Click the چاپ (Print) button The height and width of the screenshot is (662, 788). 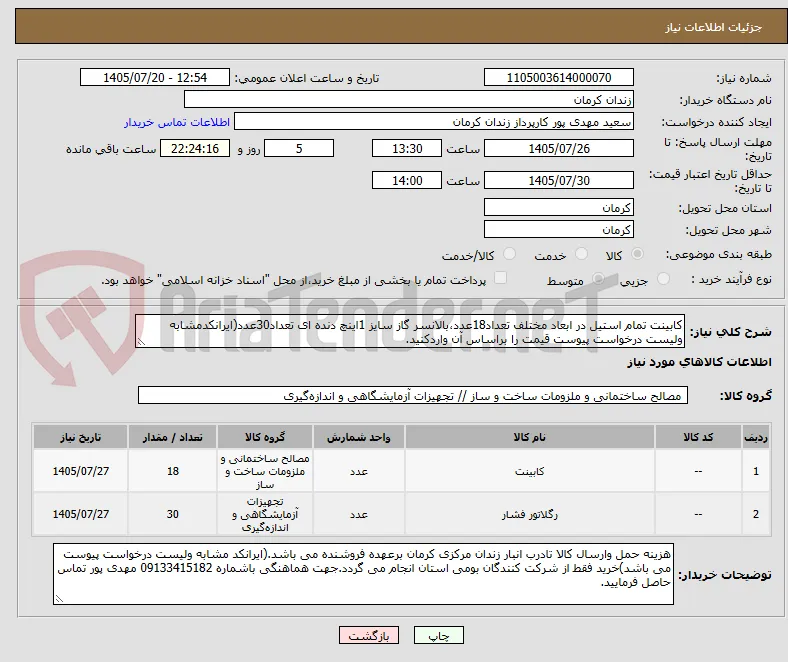438,635
